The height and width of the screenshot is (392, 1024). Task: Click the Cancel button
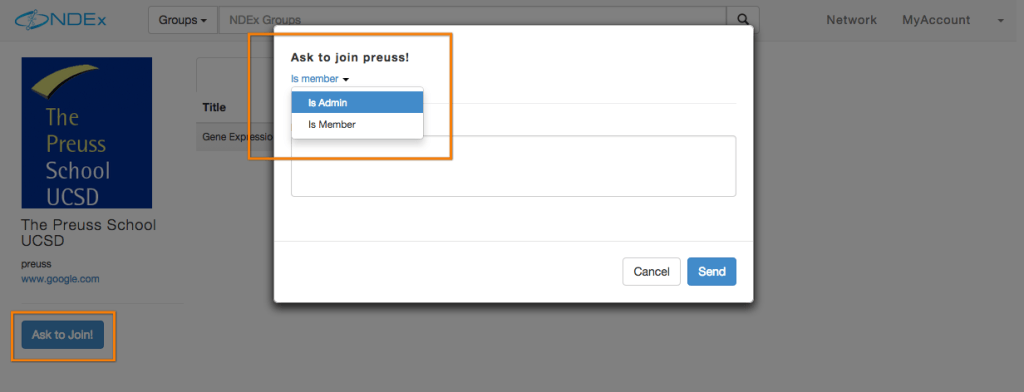point(651,272)
